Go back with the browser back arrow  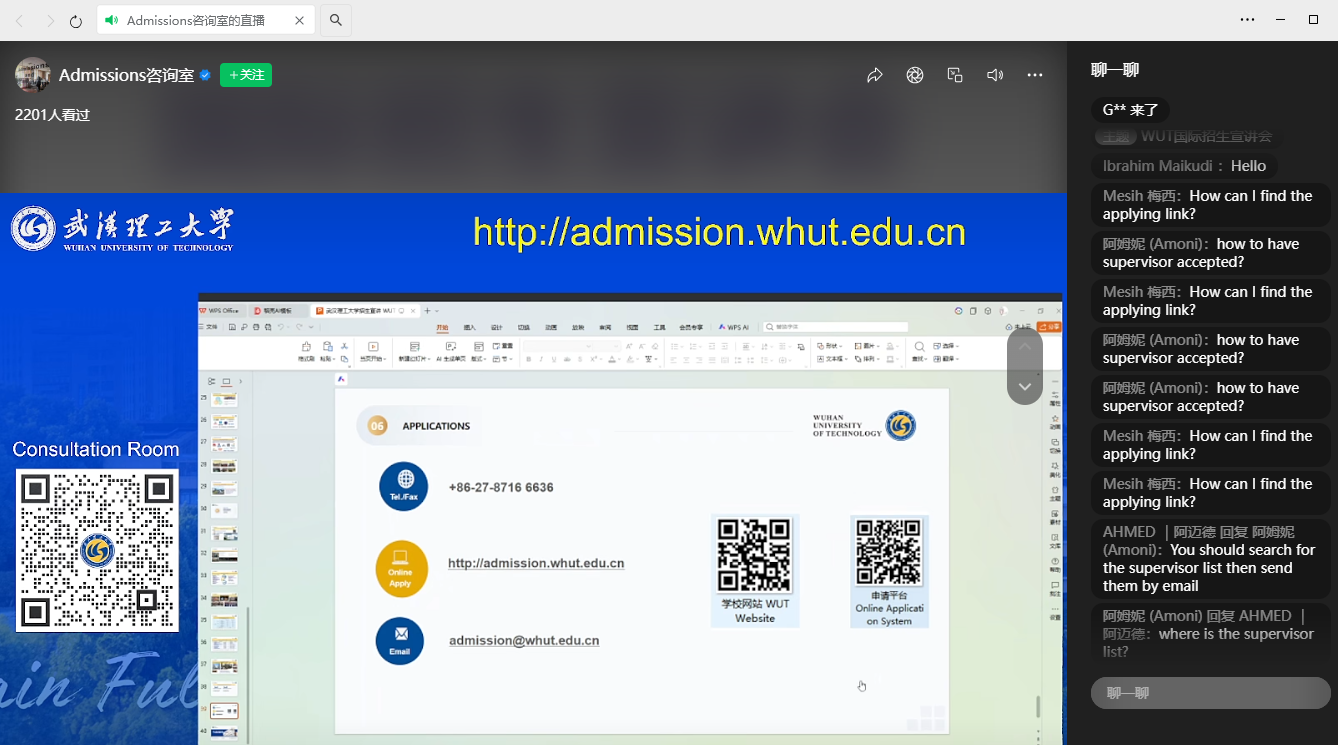[20, 20]
